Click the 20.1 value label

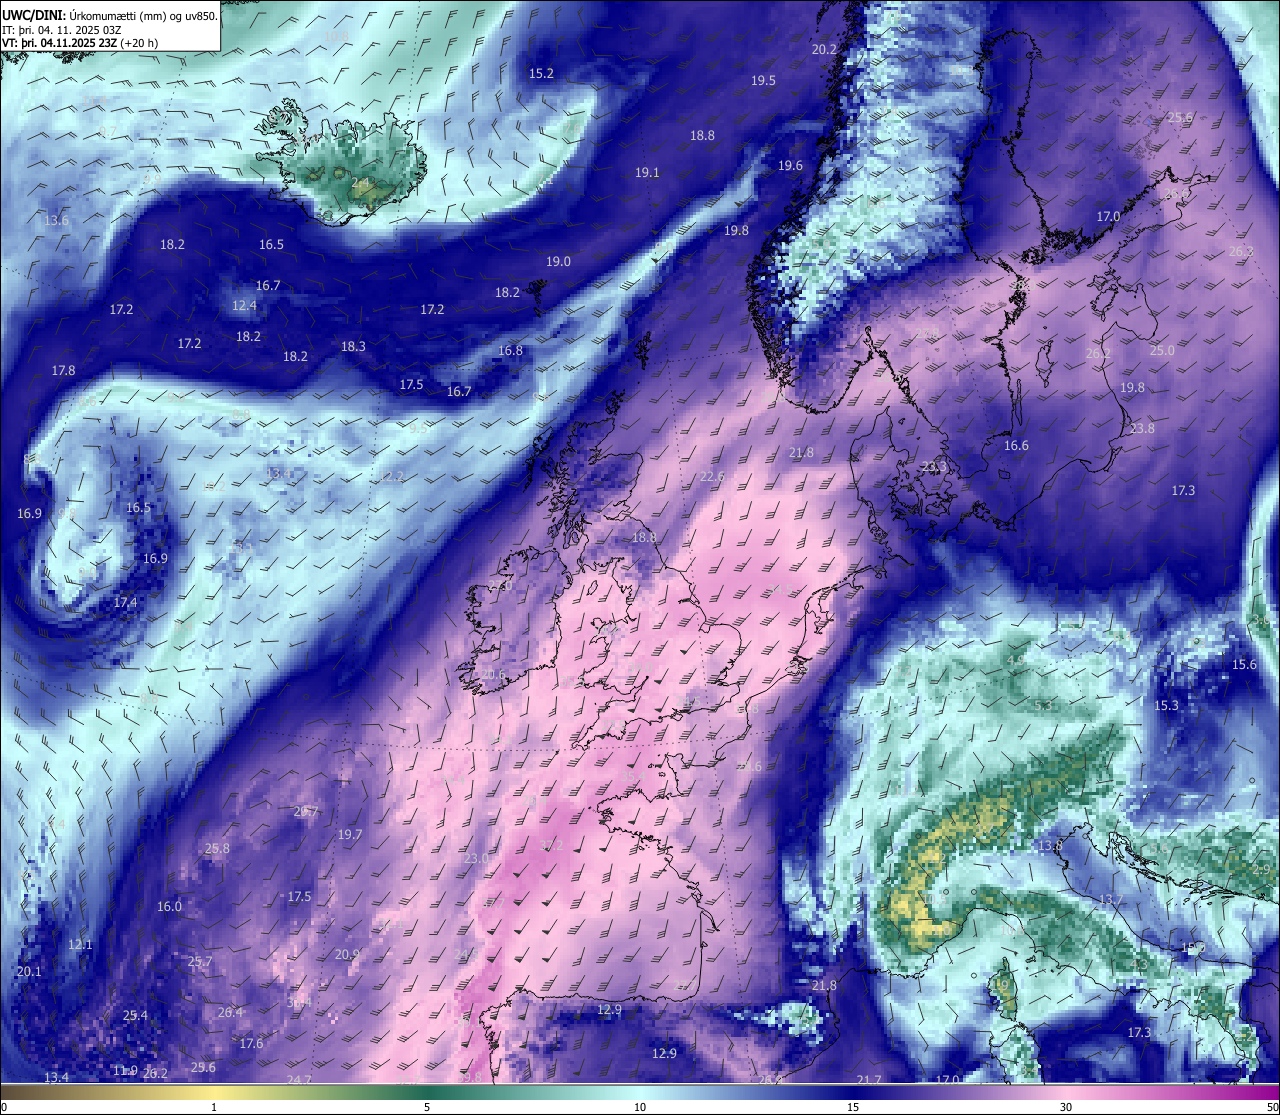(x=29, y=971)
